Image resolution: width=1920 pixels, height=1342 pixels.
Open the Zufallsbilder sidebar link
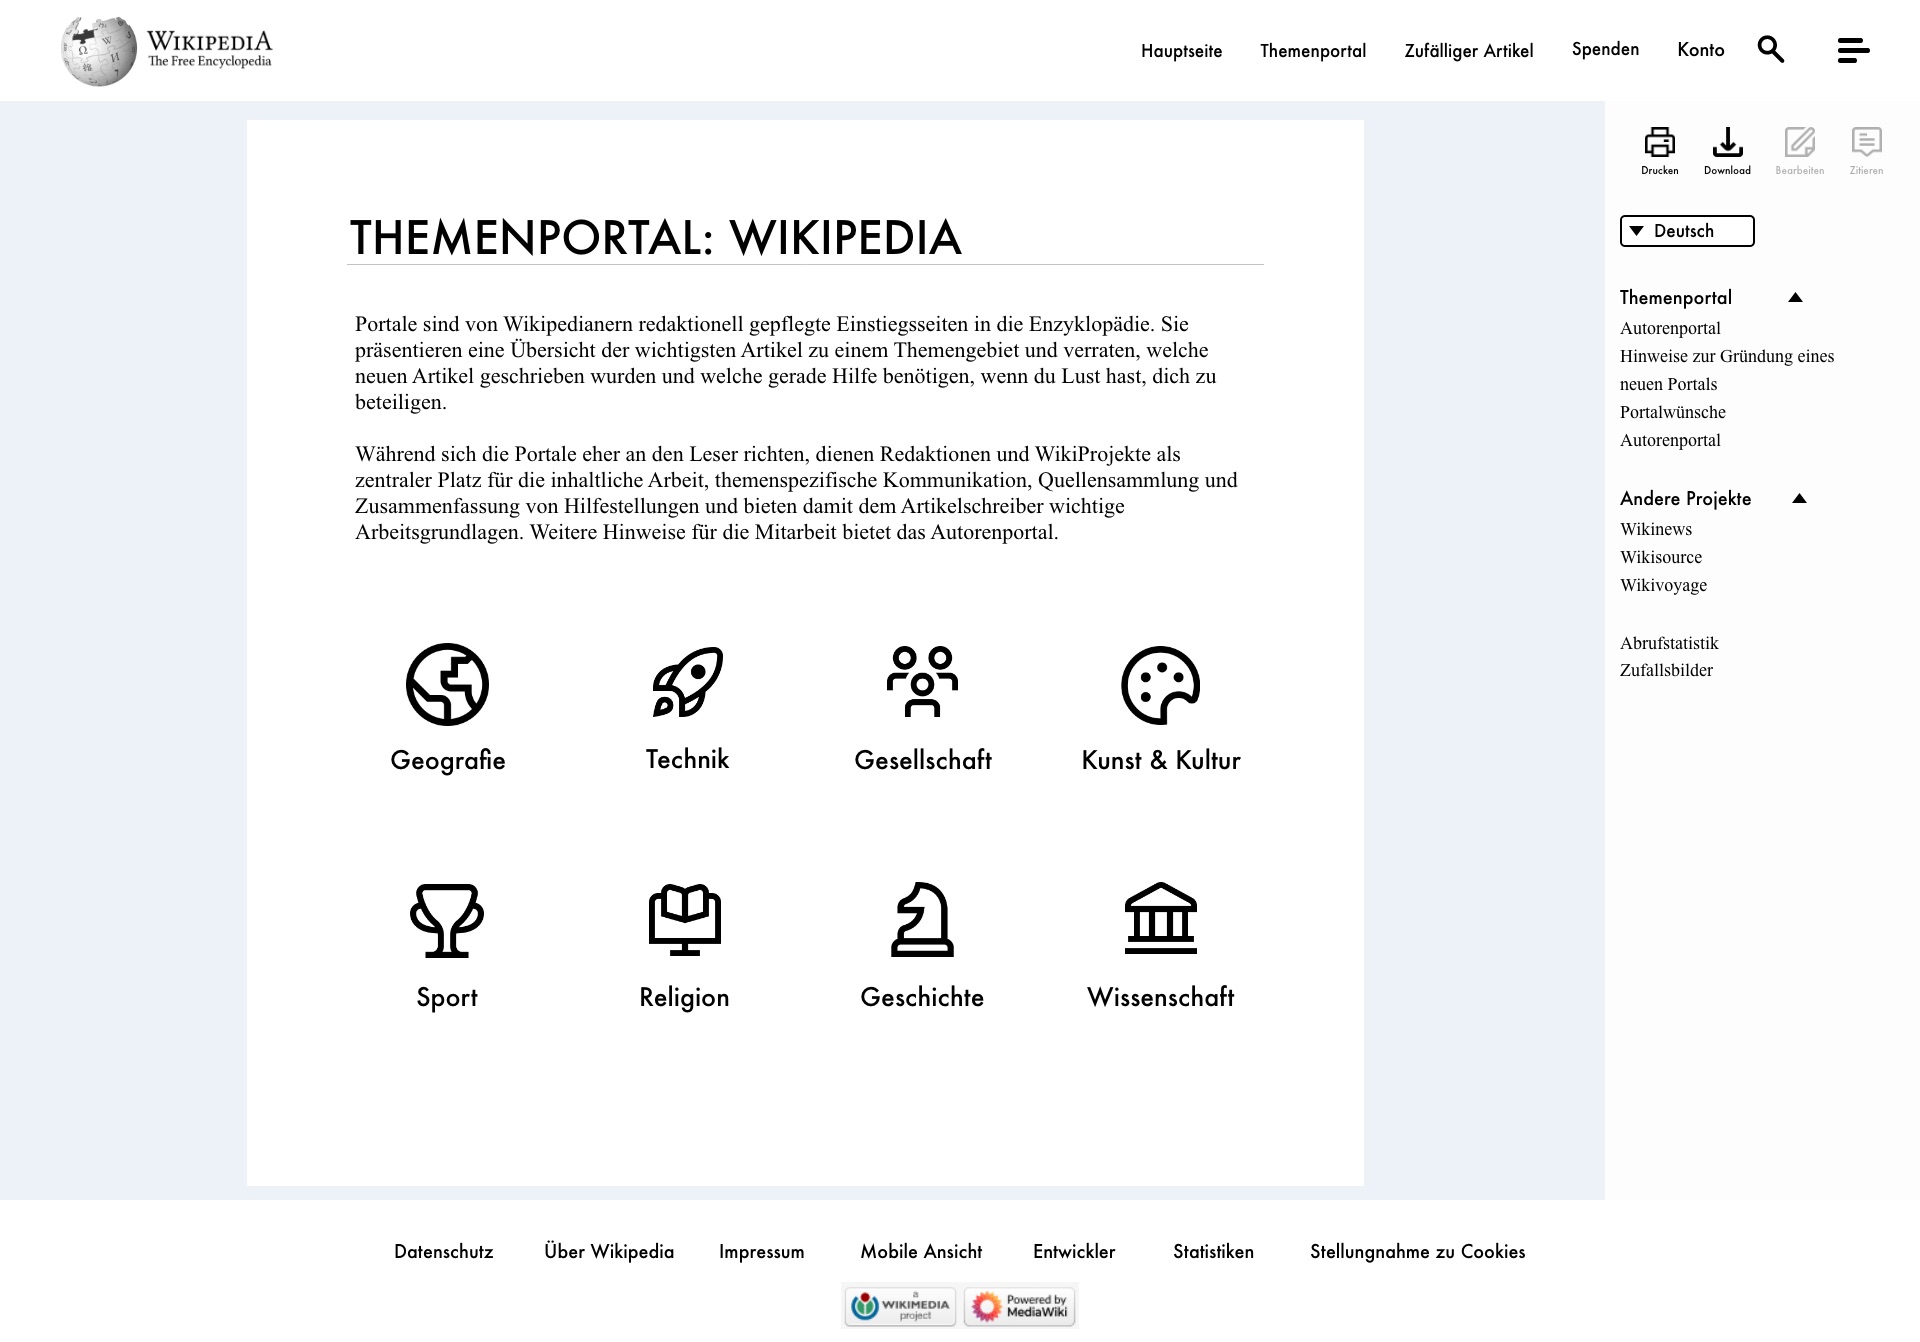[x=1666, y=670]
